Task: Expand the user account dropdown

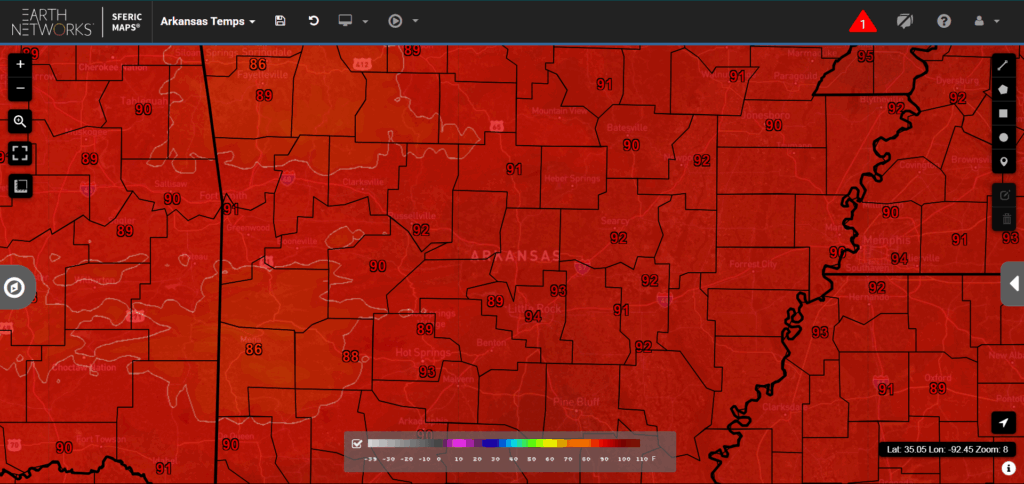Action: coord(986,21)
